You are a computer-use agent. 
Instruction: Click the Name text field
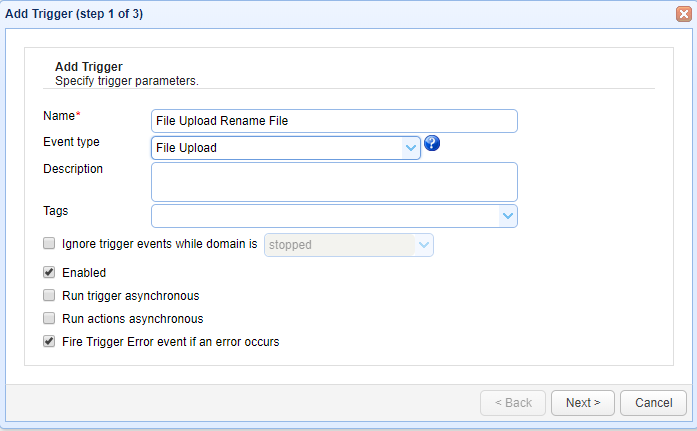334,121
